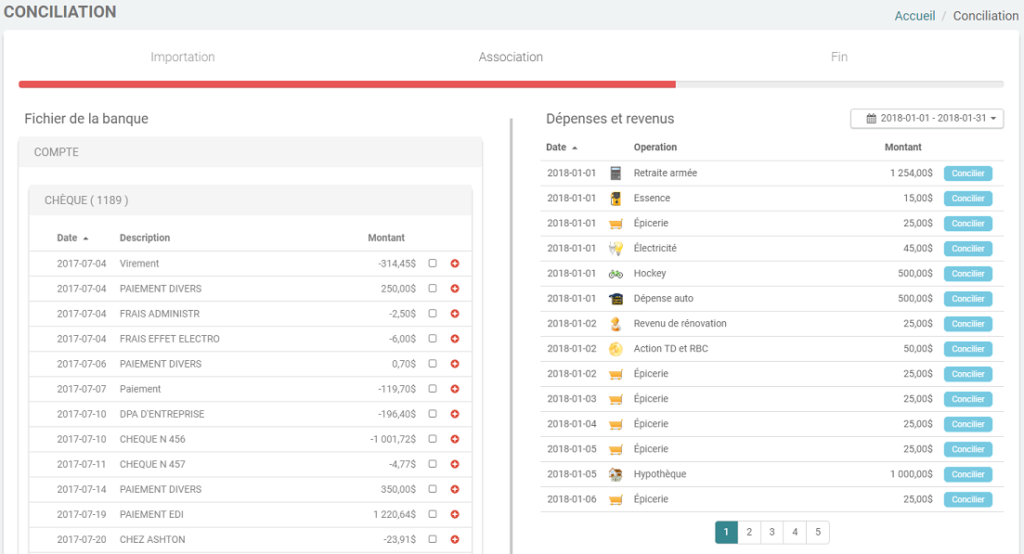Open the 2018-01-01 - 2018-01-31 date range dropdown
This screenshot has width=1024, height=554.
click(927, 118)
